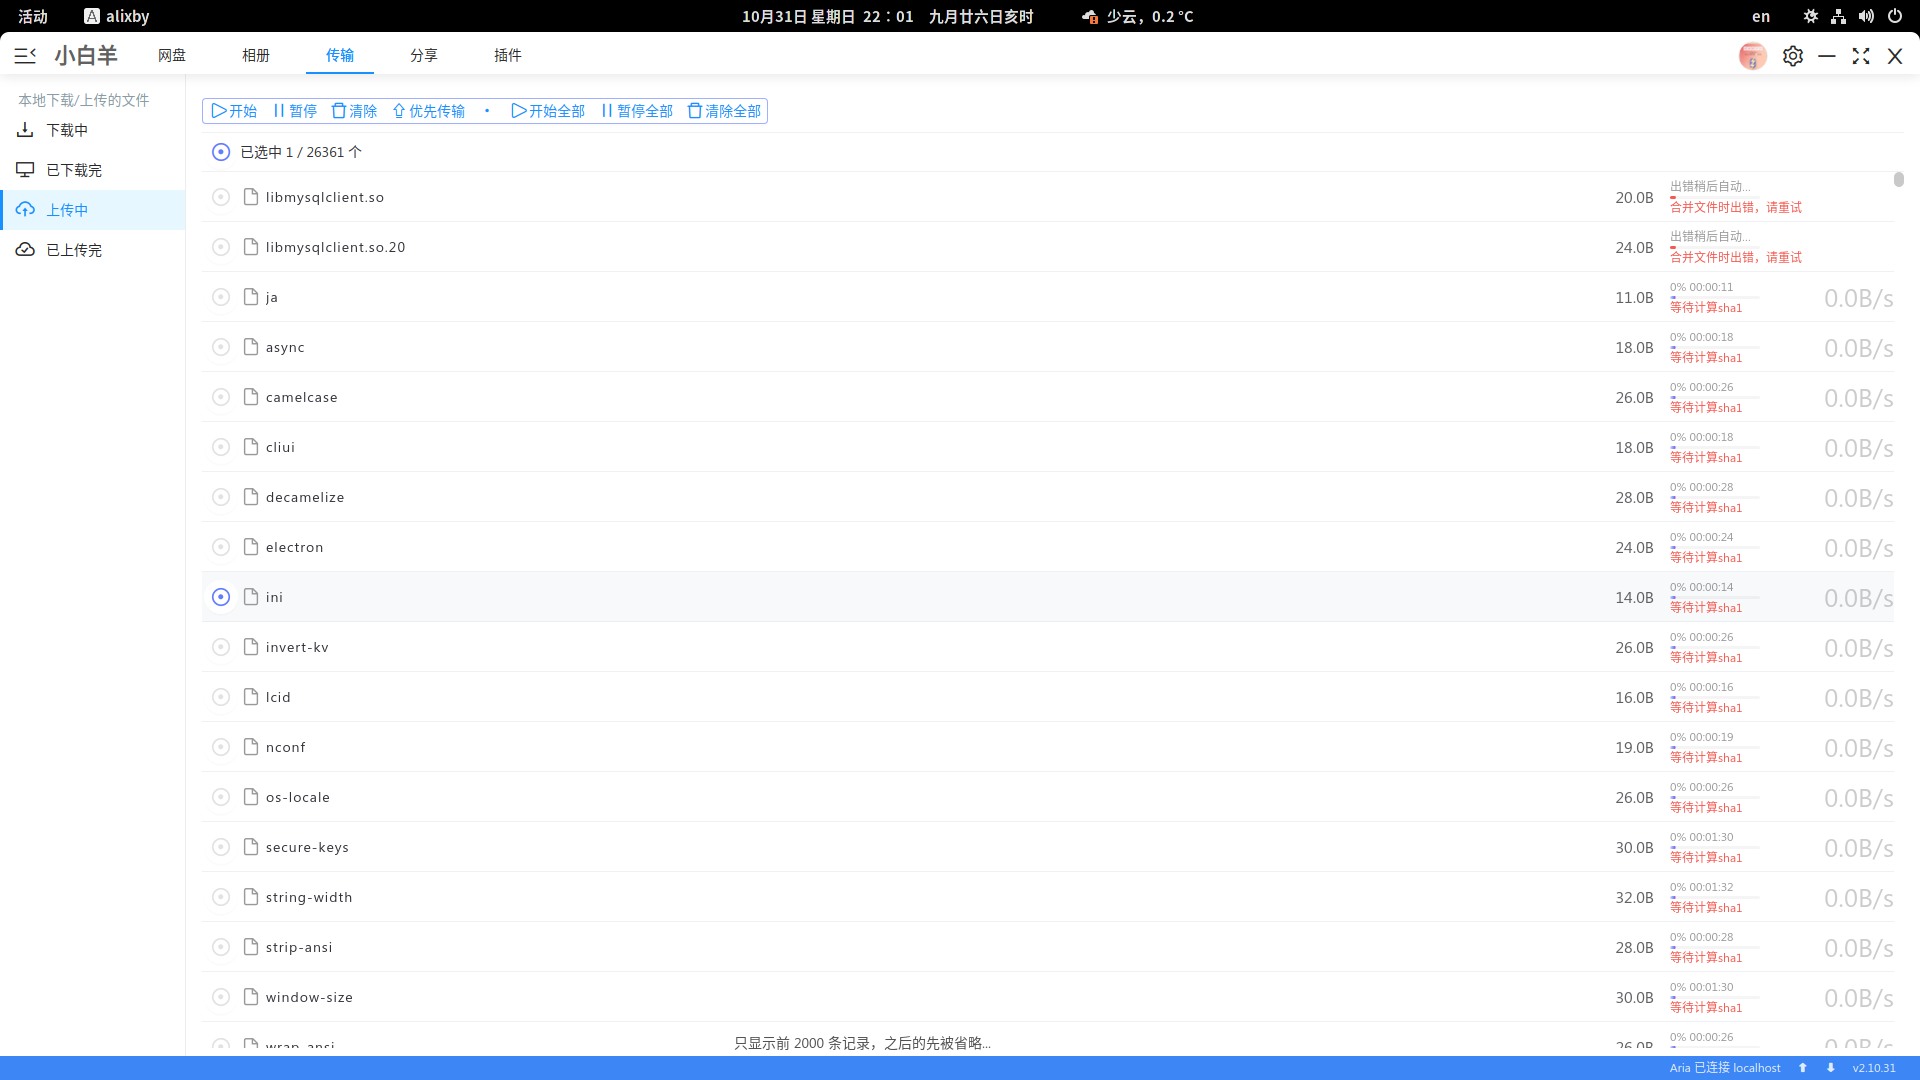The image size is (1920, 1080).
Task: Select checkbox for invert-kv file
Action: [x=221, y=647]
